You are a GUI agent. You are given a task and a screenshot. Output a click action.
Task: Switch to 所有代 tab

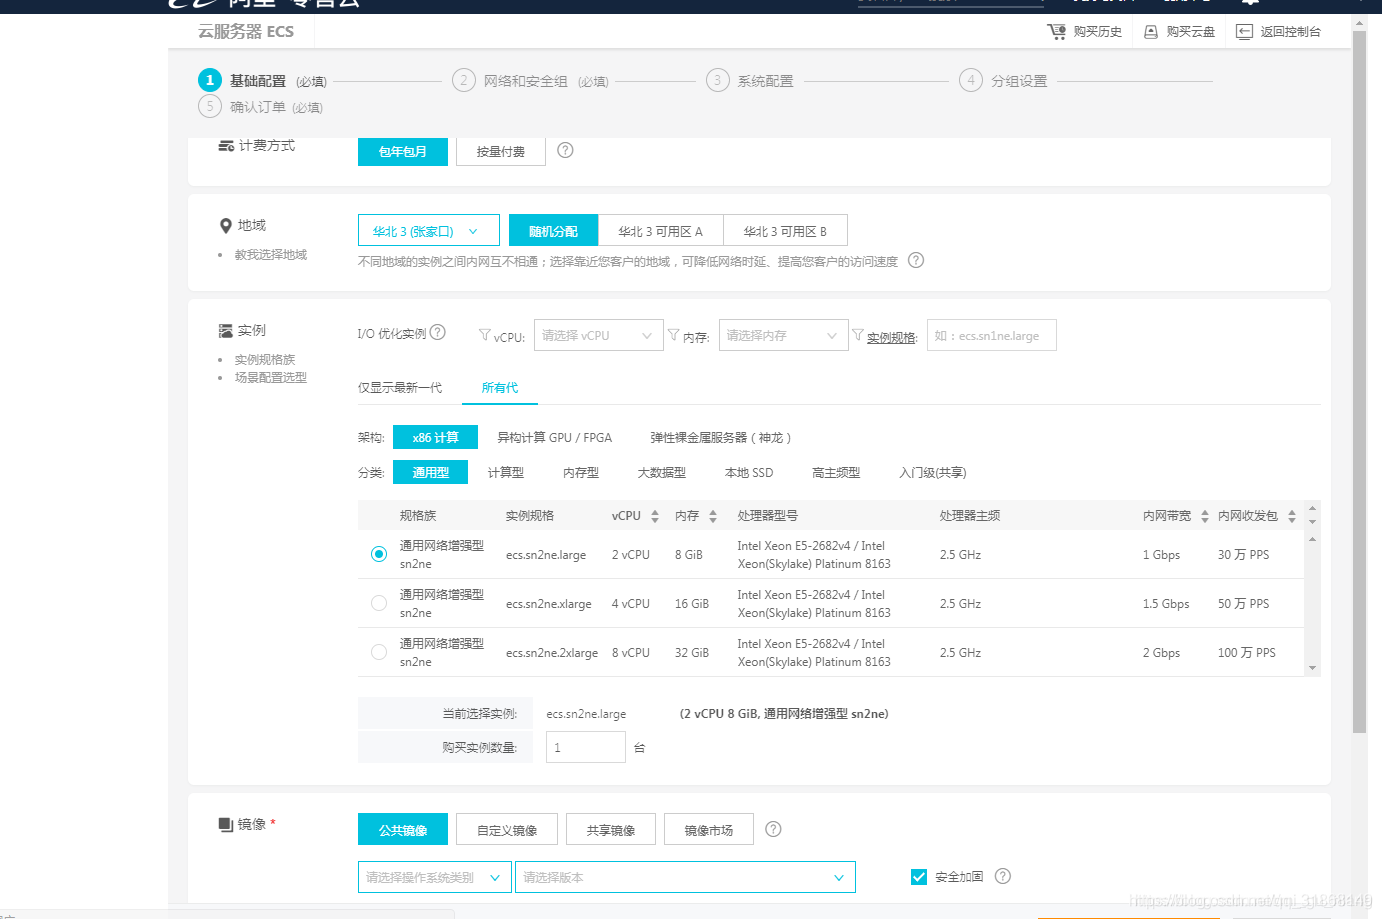click(500, 388)
